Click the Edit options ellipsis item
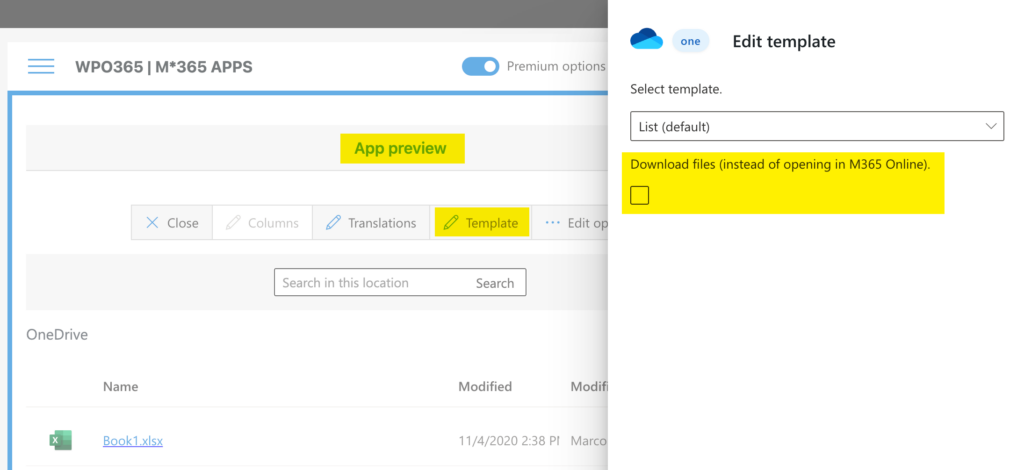This screenshot has height=470, width=1024. [570, 223]
